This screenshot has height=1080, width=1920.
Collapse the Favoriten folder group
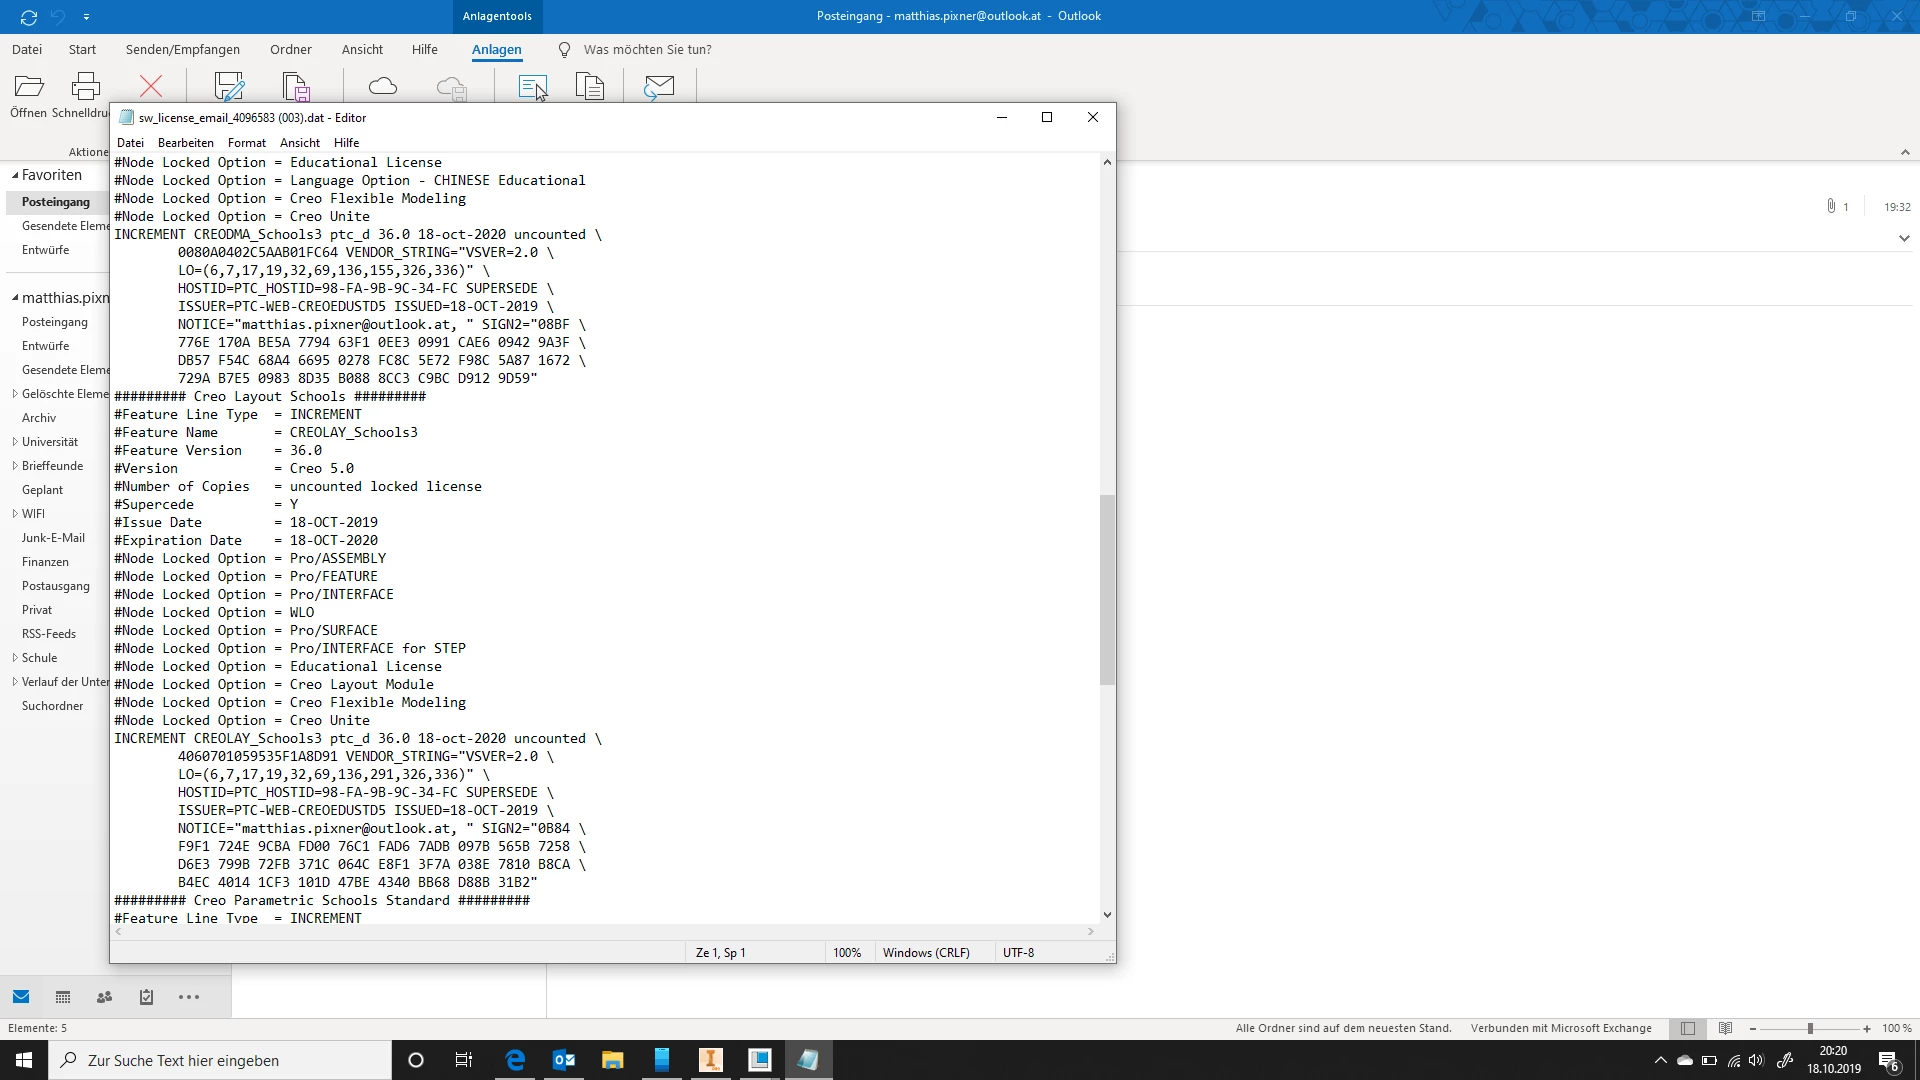point(15,175)
